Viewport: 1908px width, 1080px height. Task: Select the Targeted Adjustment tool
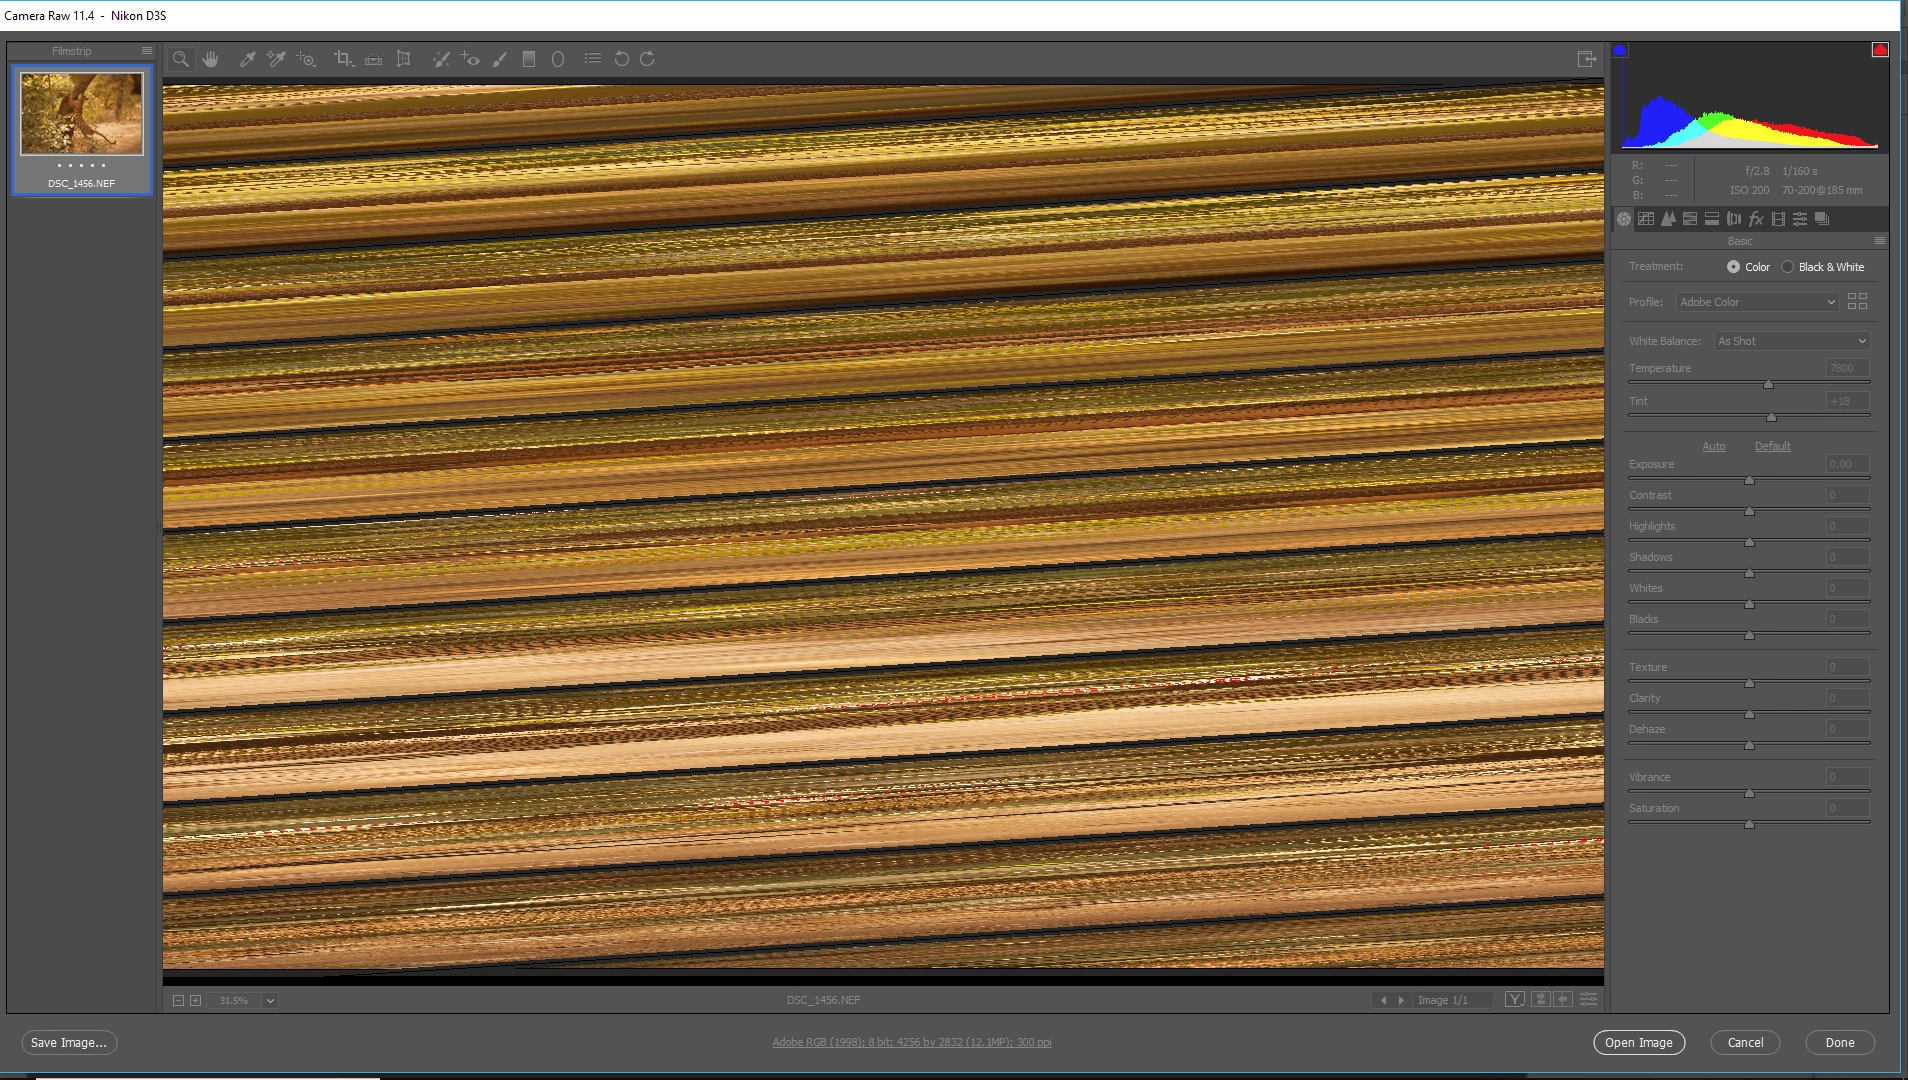coord(306,59)
